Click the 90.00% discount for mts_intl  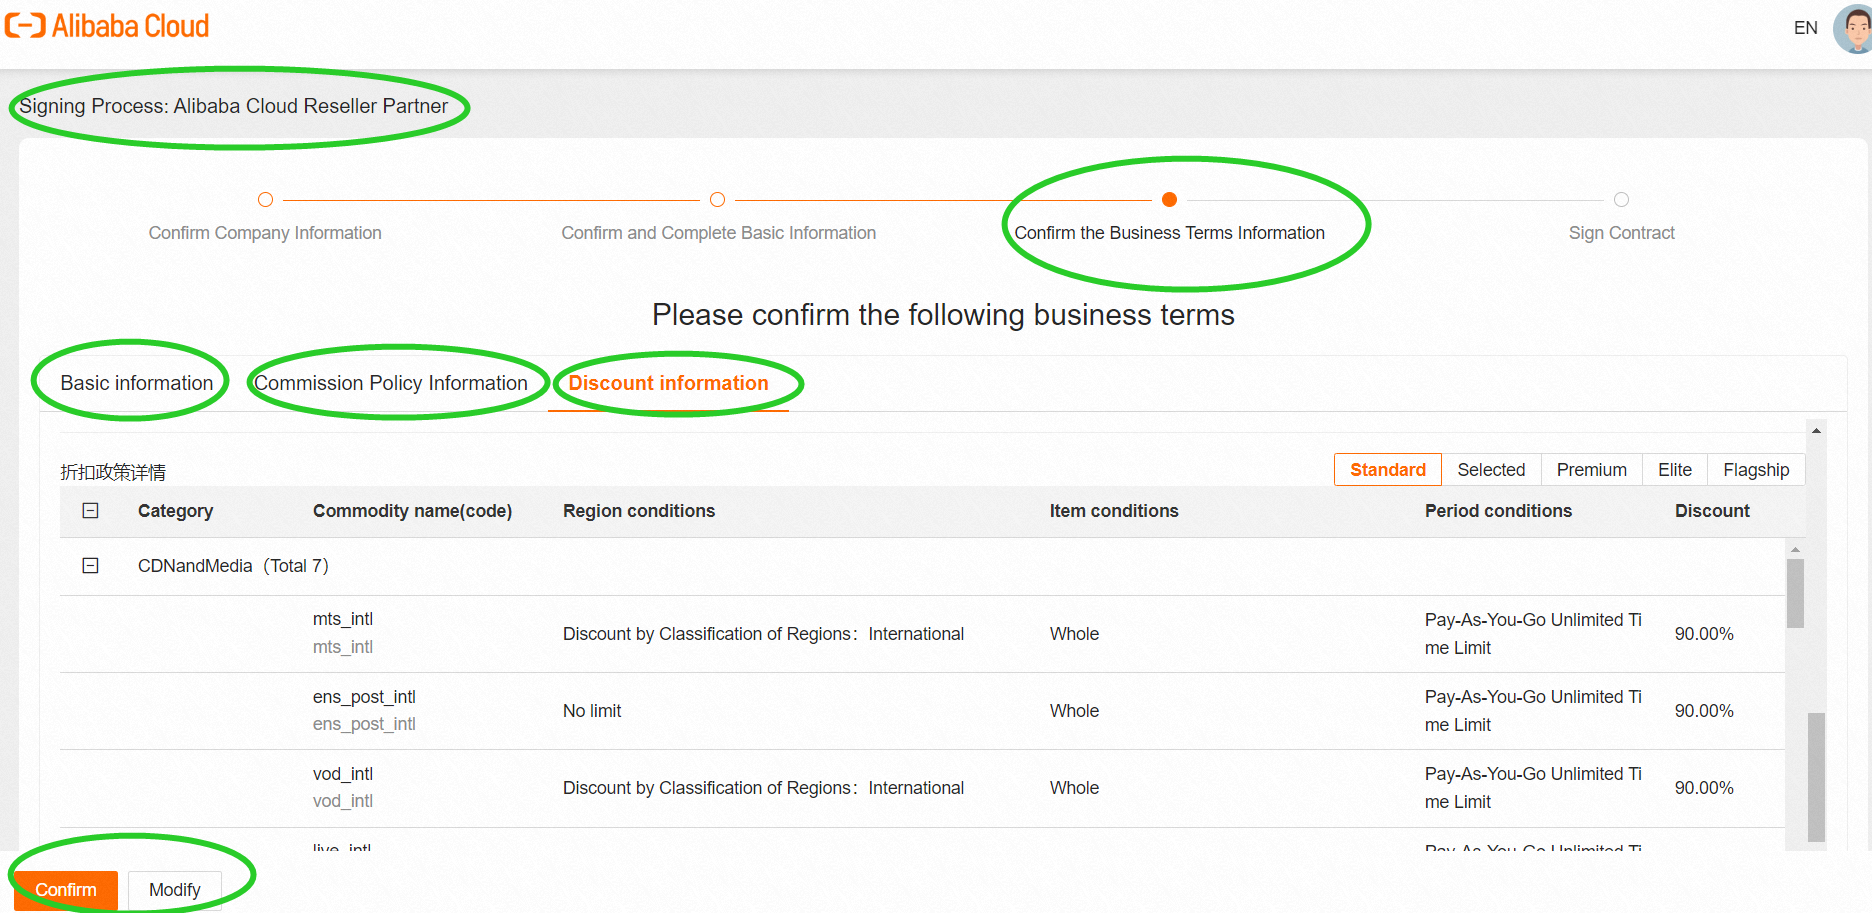pyautogui.click(x=1704, y=634)
